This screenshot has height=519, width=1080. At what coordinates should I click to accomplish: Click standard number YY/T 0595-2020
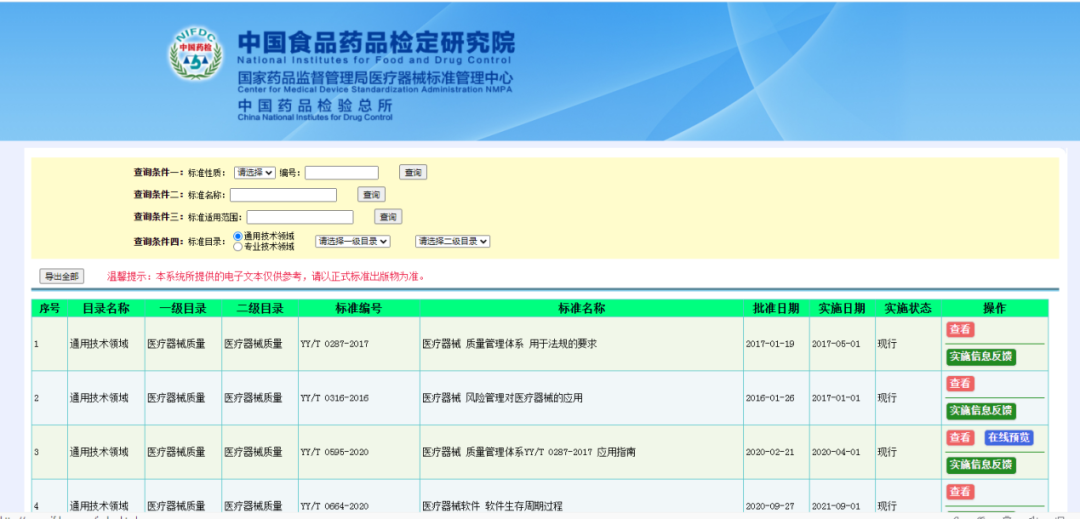click(334, 452)
